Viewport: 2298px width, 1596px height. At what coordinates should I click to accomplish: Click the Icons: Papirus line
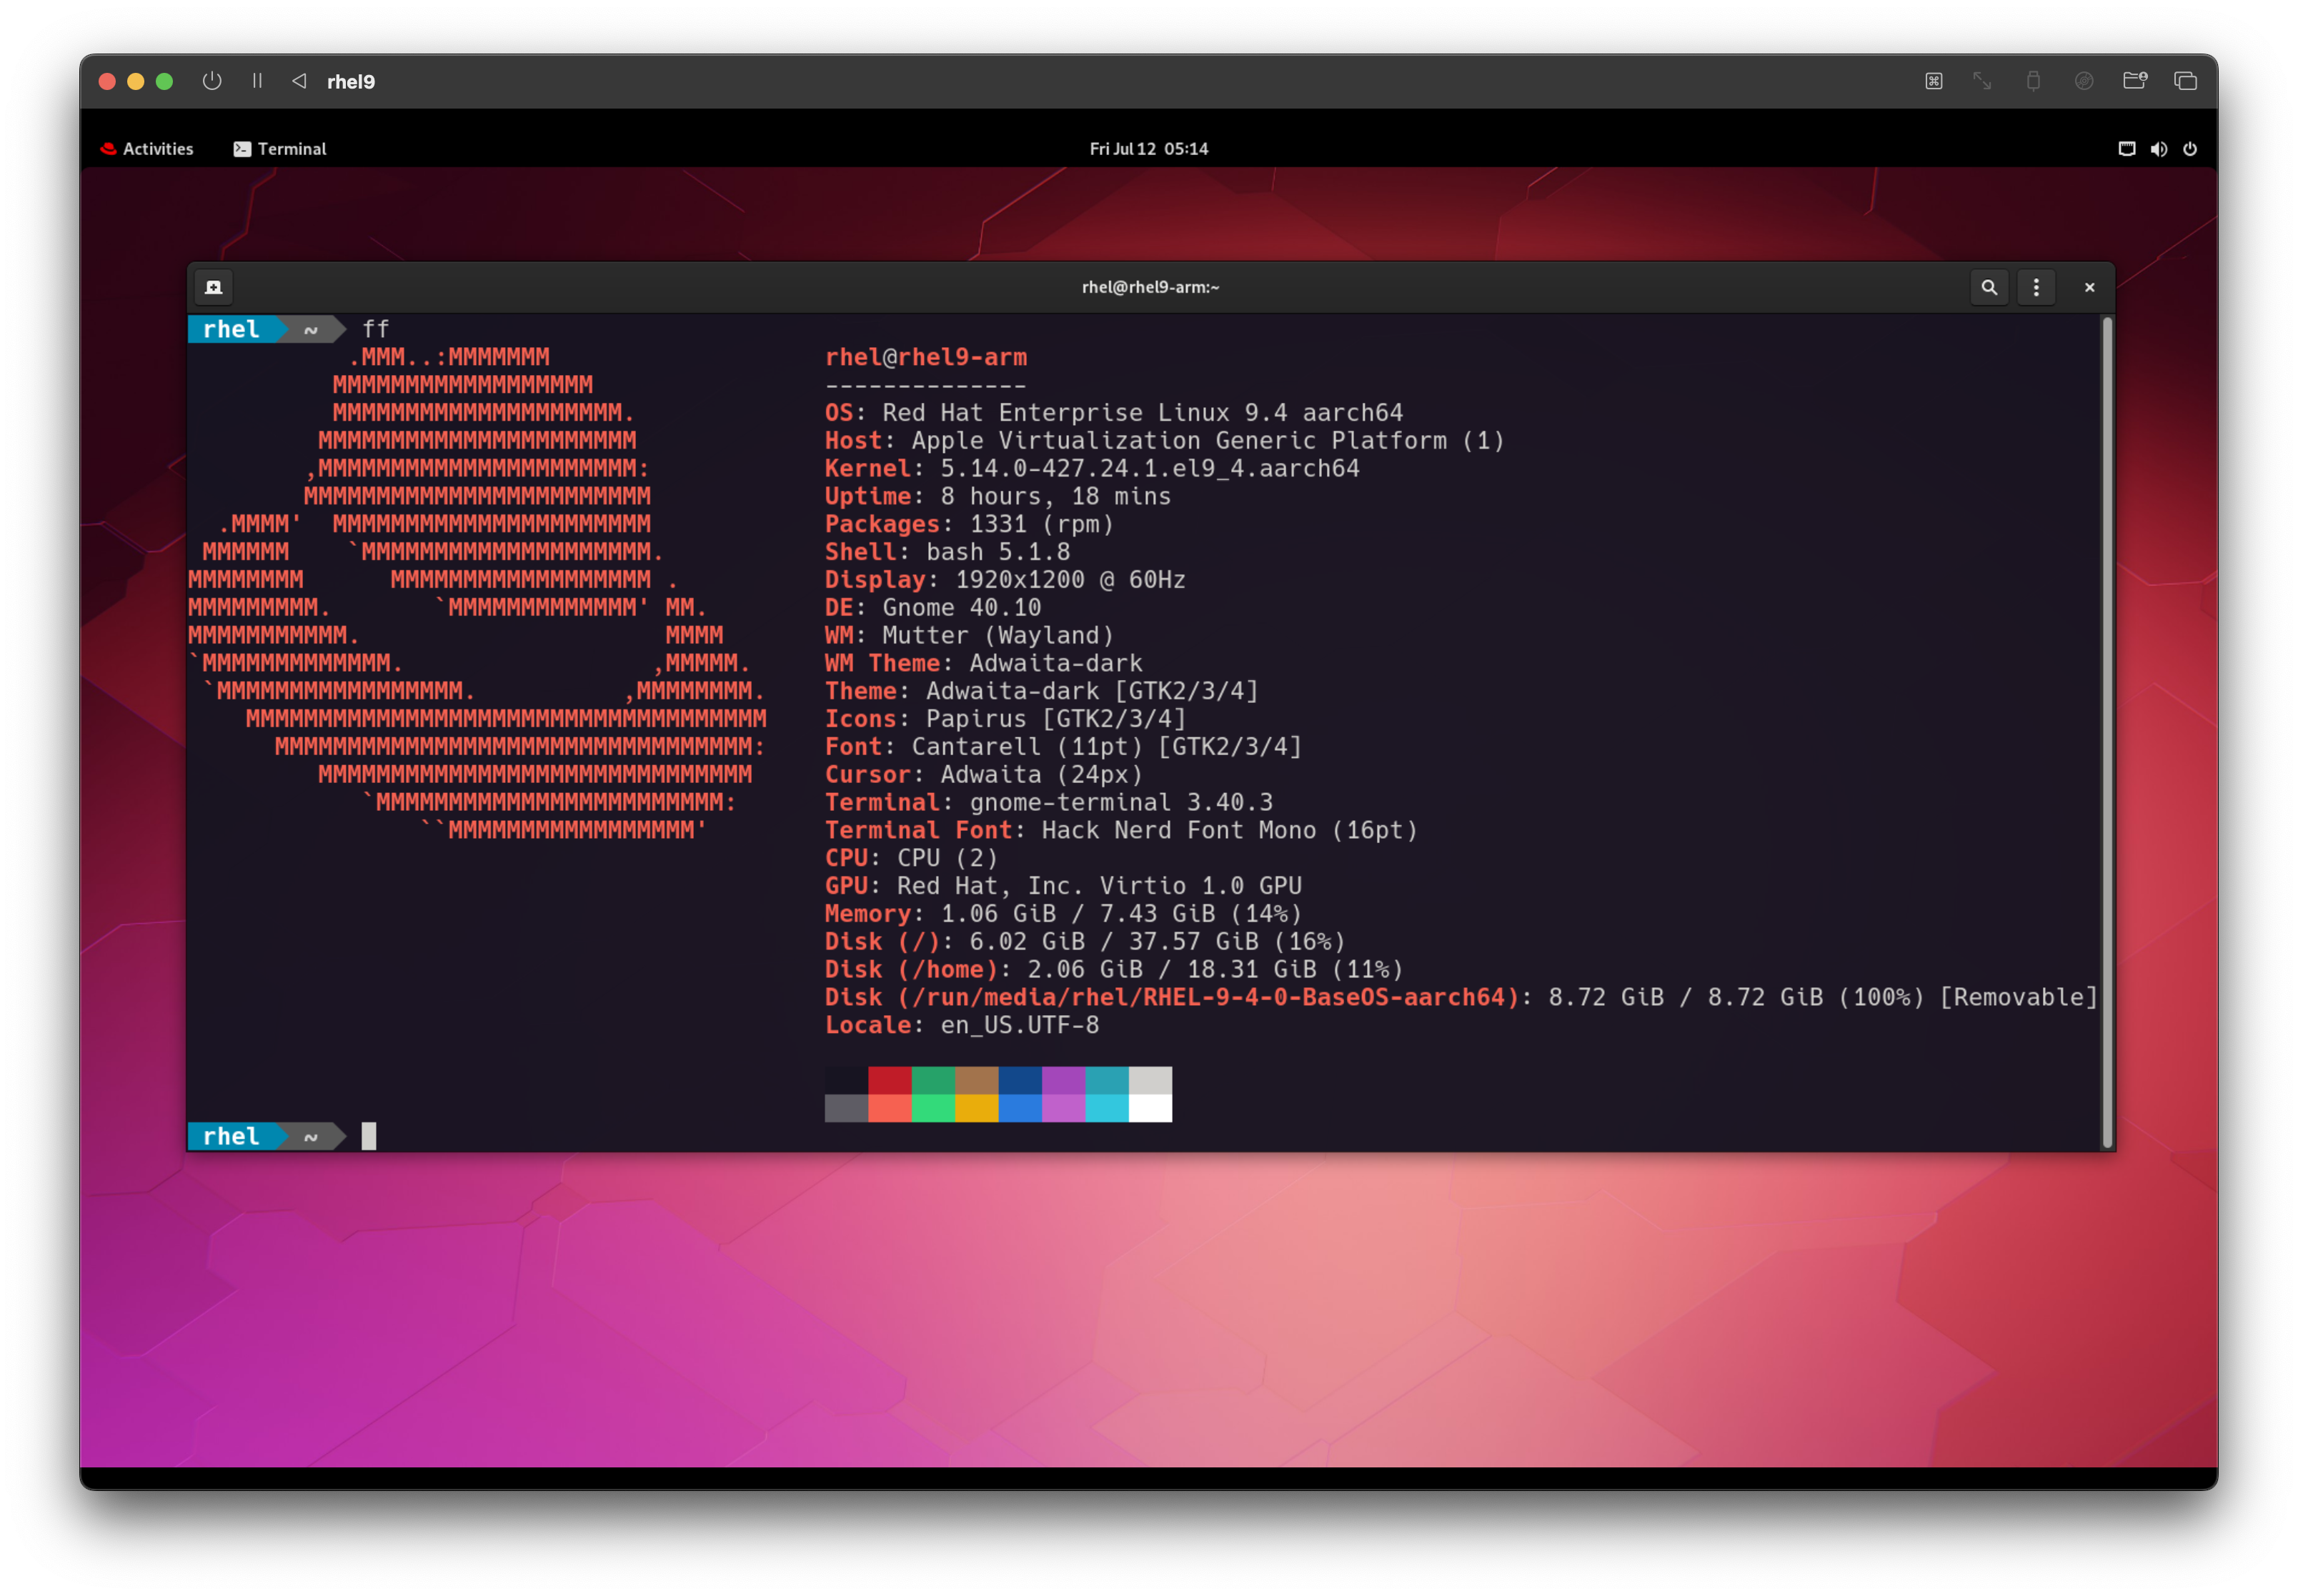[x=1005, y=719]
